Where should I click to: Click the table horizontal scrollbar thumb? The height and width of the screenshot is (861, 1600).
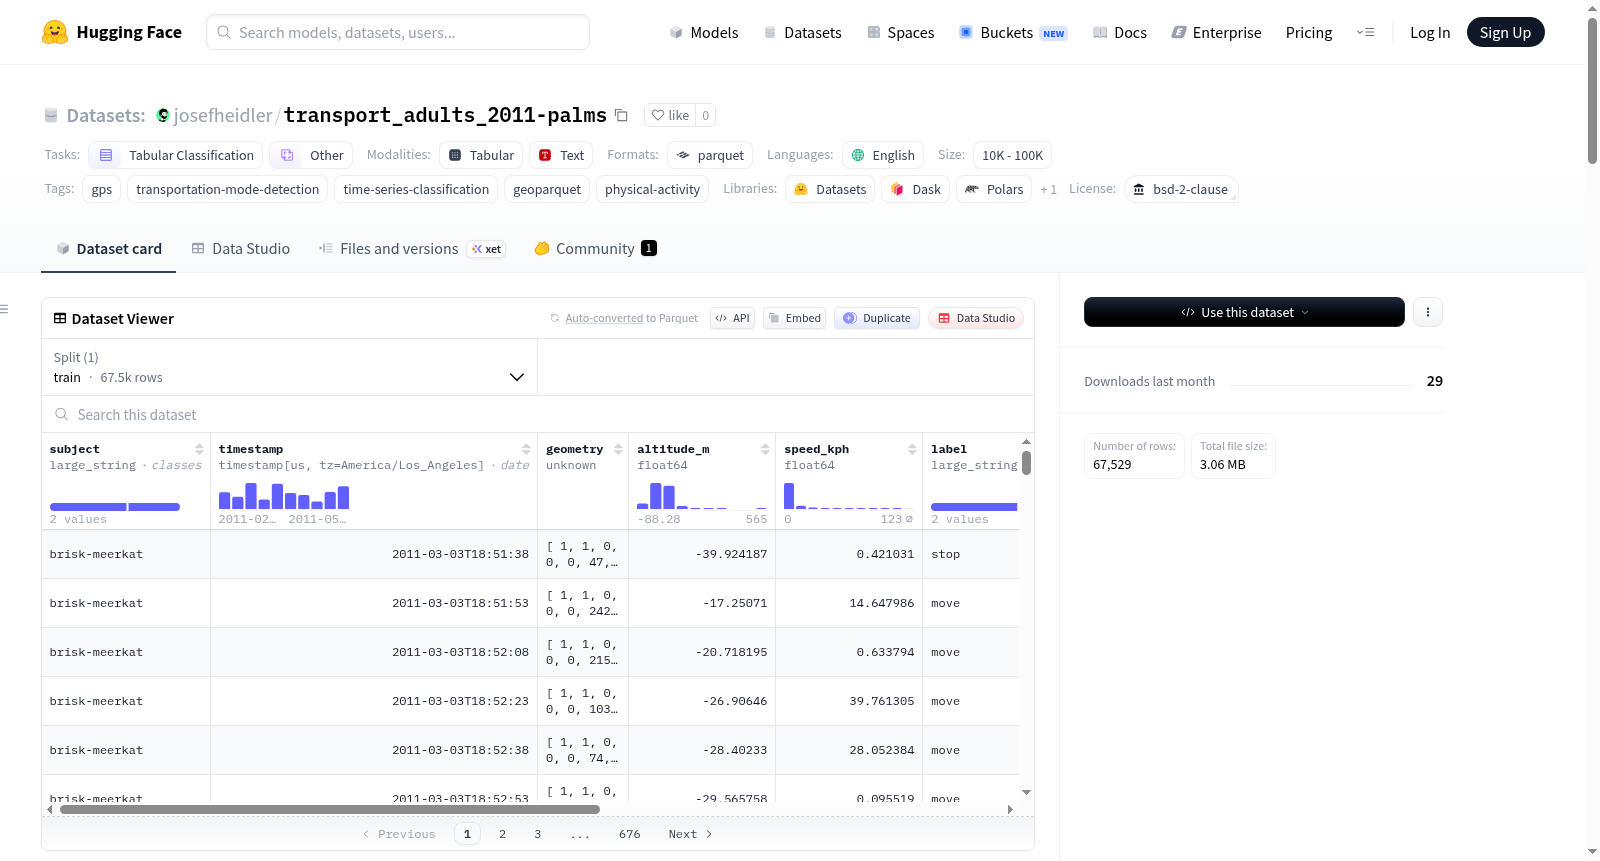pos(330,809)
